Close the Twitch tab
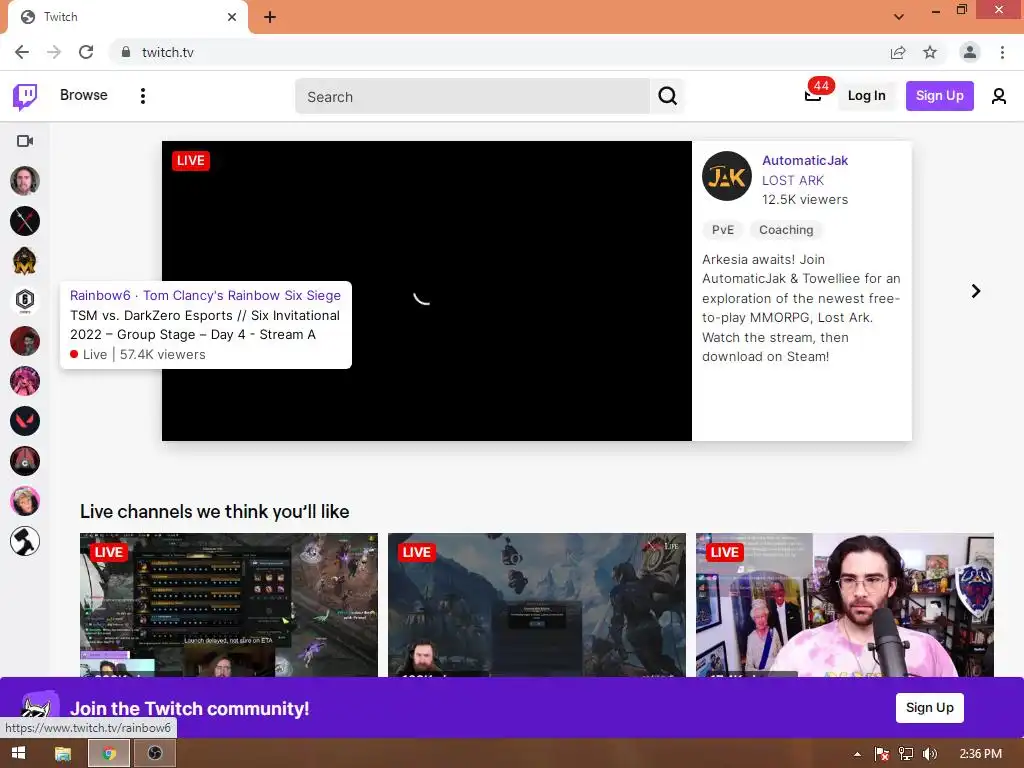The height and width of the screenshot is (768, 1024). (x=232, y=17)
